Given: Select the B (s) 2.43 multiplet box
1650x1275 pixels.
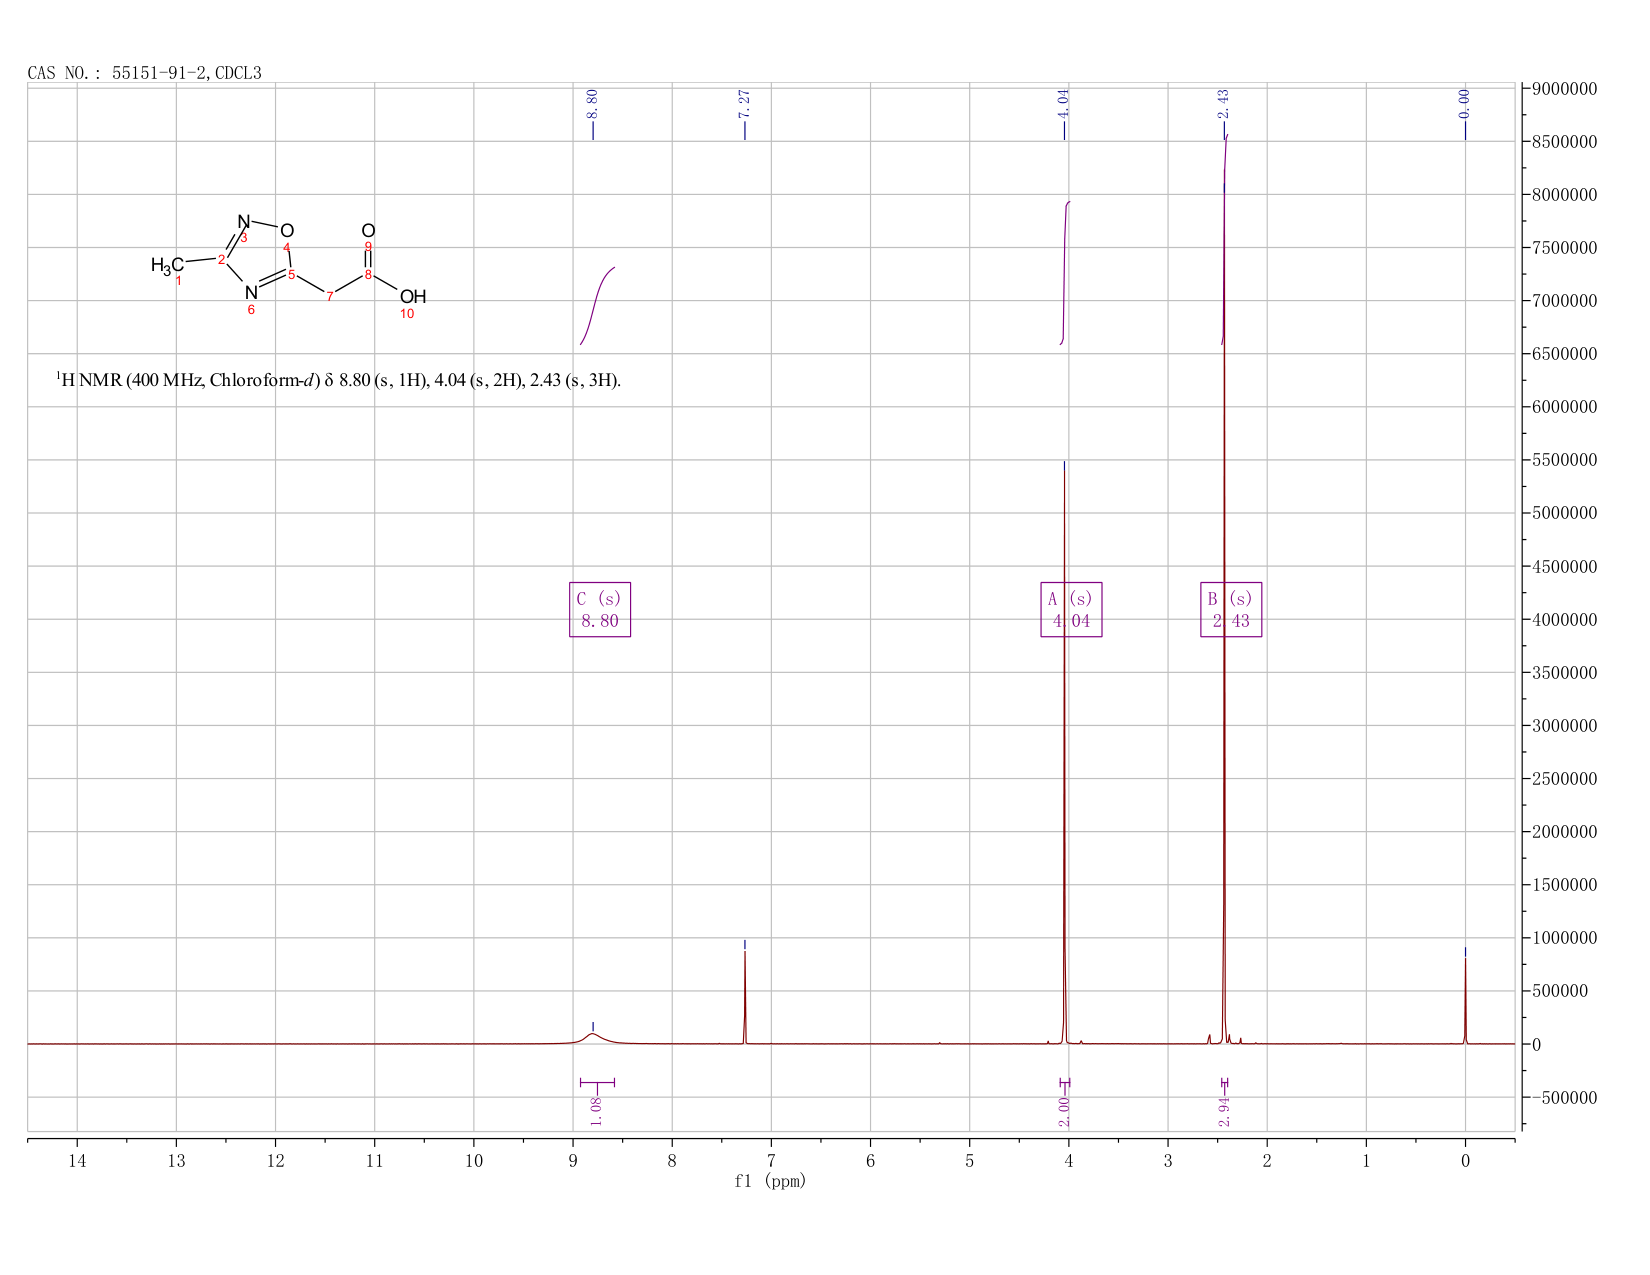Looking at the screenshot, I should [1231, 610].
